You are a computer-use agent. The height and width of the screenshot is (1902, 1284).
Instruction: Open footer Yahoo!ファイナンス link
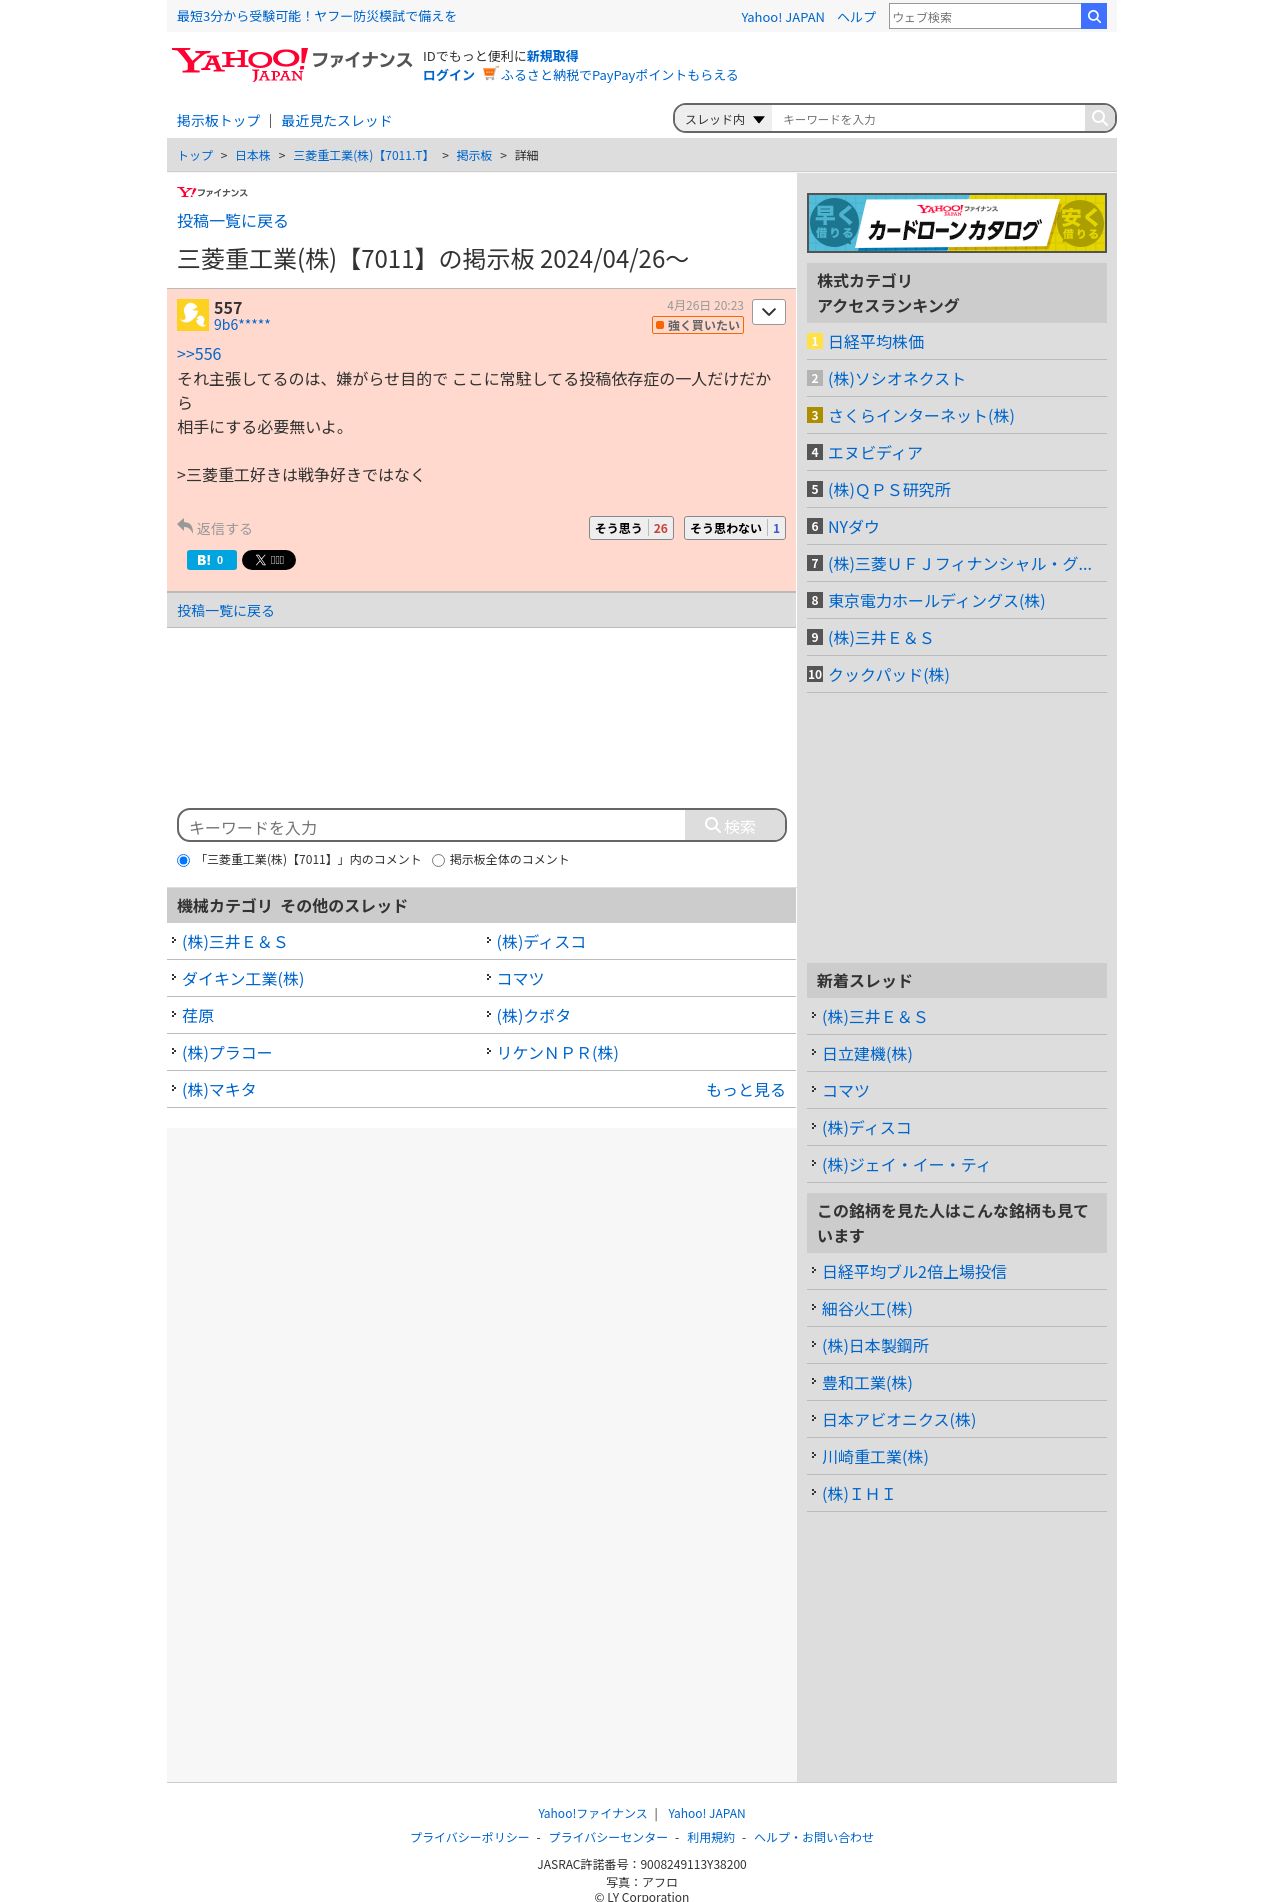pyautogui.click(x=592, y=1813)
